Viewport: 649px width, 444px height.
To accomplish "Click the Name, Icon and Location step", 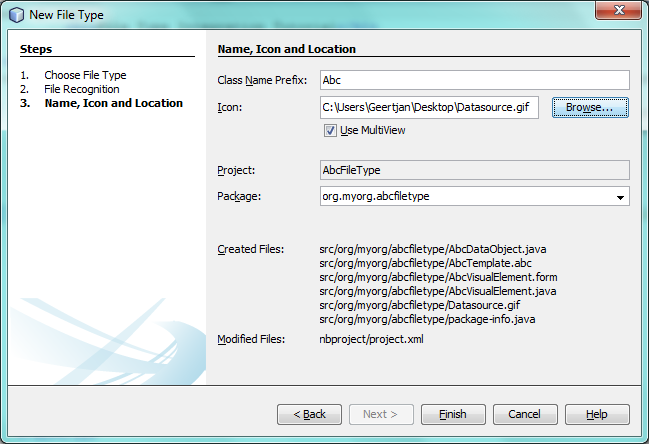I will 113,103.
